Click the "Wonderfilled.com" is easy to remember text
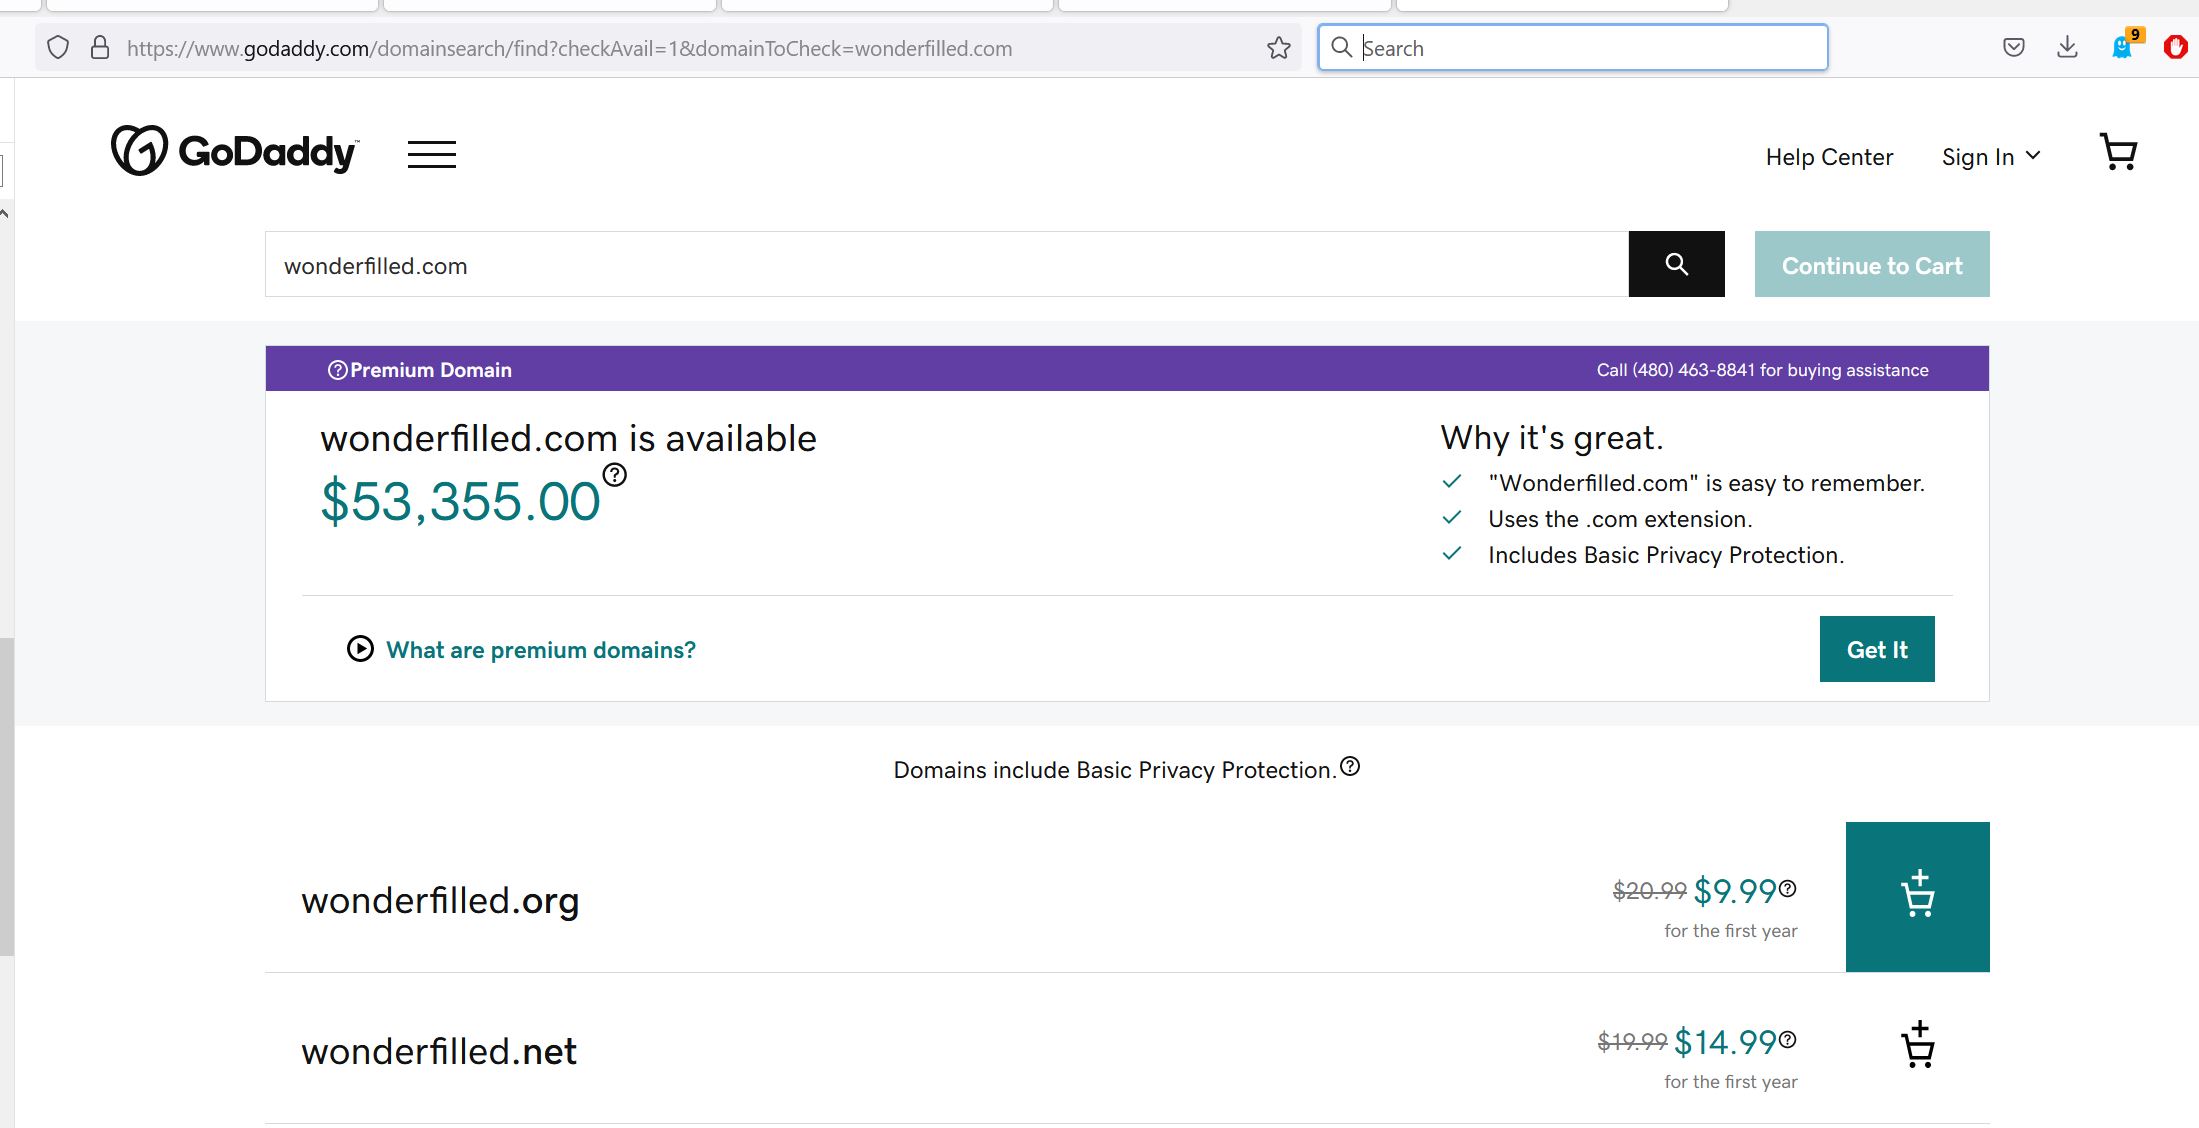Viewport: 2199px width, 1128px height. pos(1706,483)
